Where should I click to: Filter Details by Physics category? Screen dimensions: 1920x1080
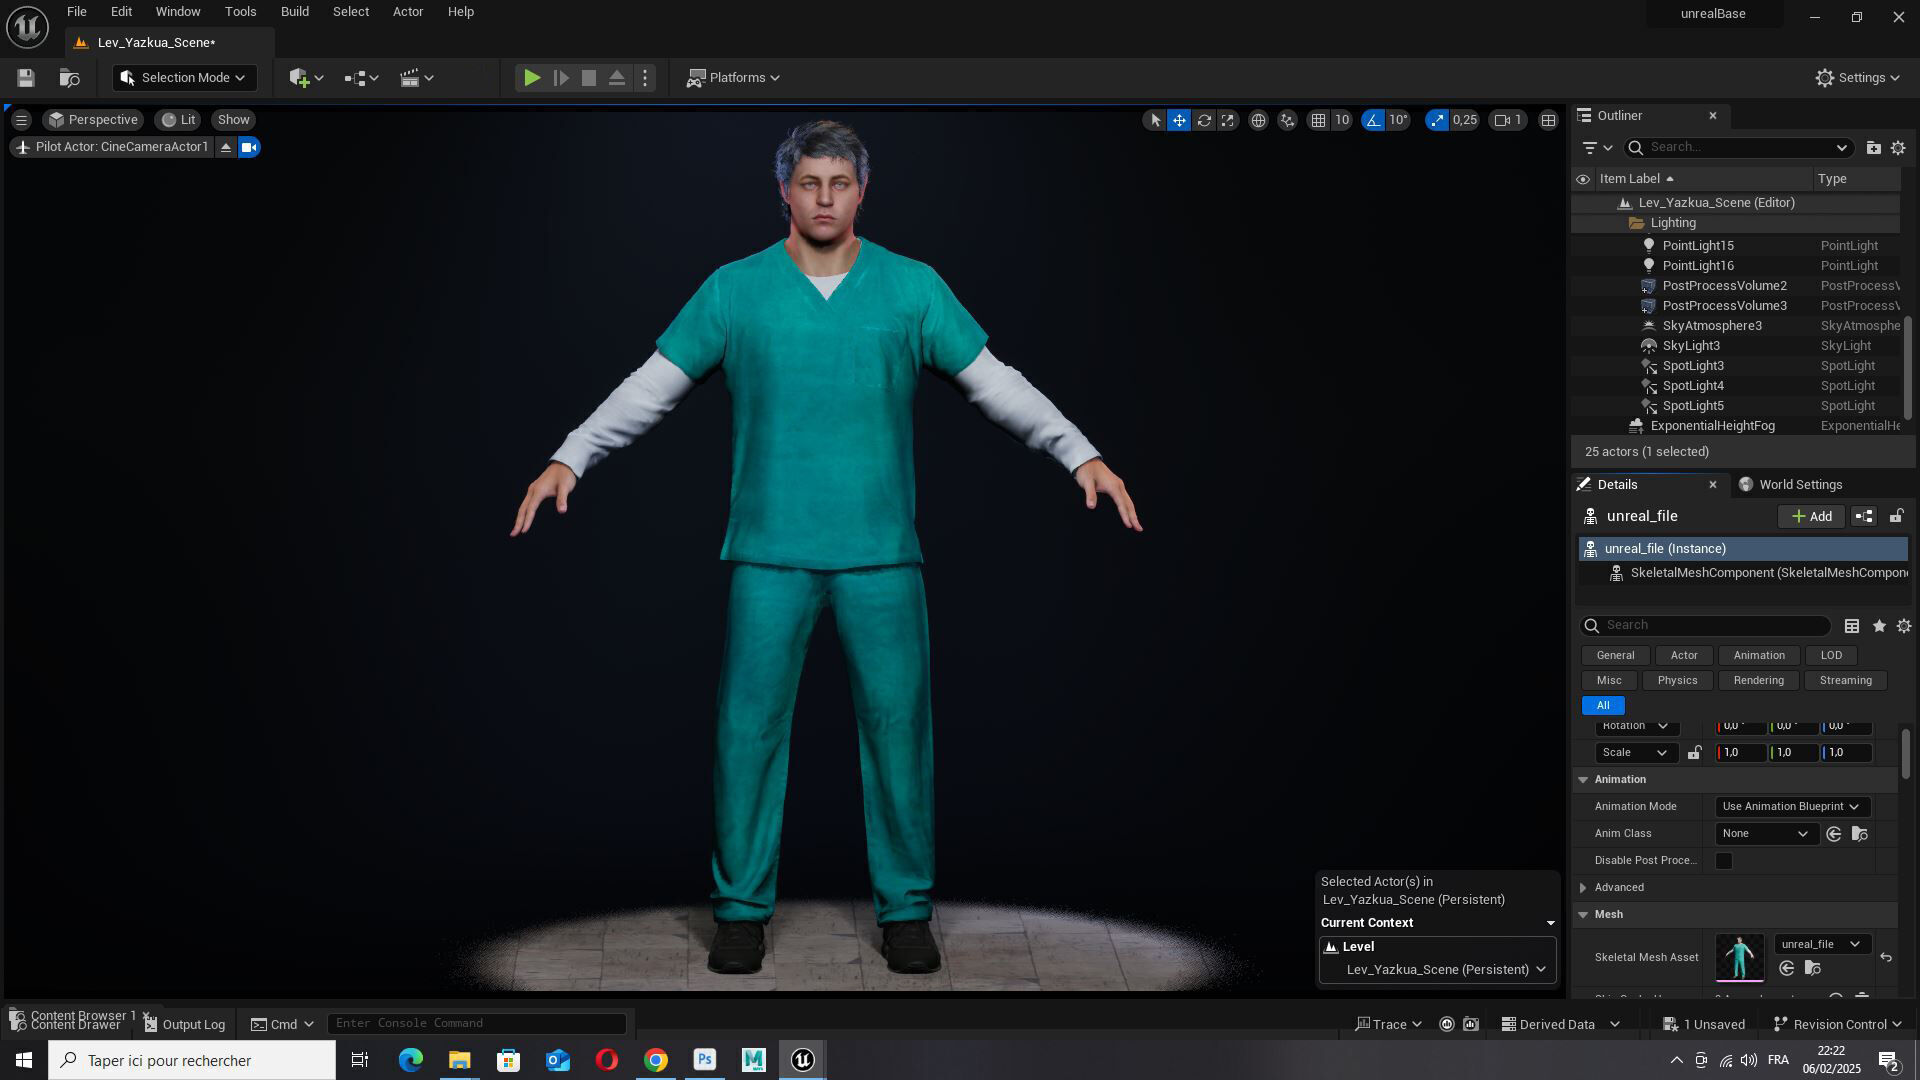click(1677, 680)
